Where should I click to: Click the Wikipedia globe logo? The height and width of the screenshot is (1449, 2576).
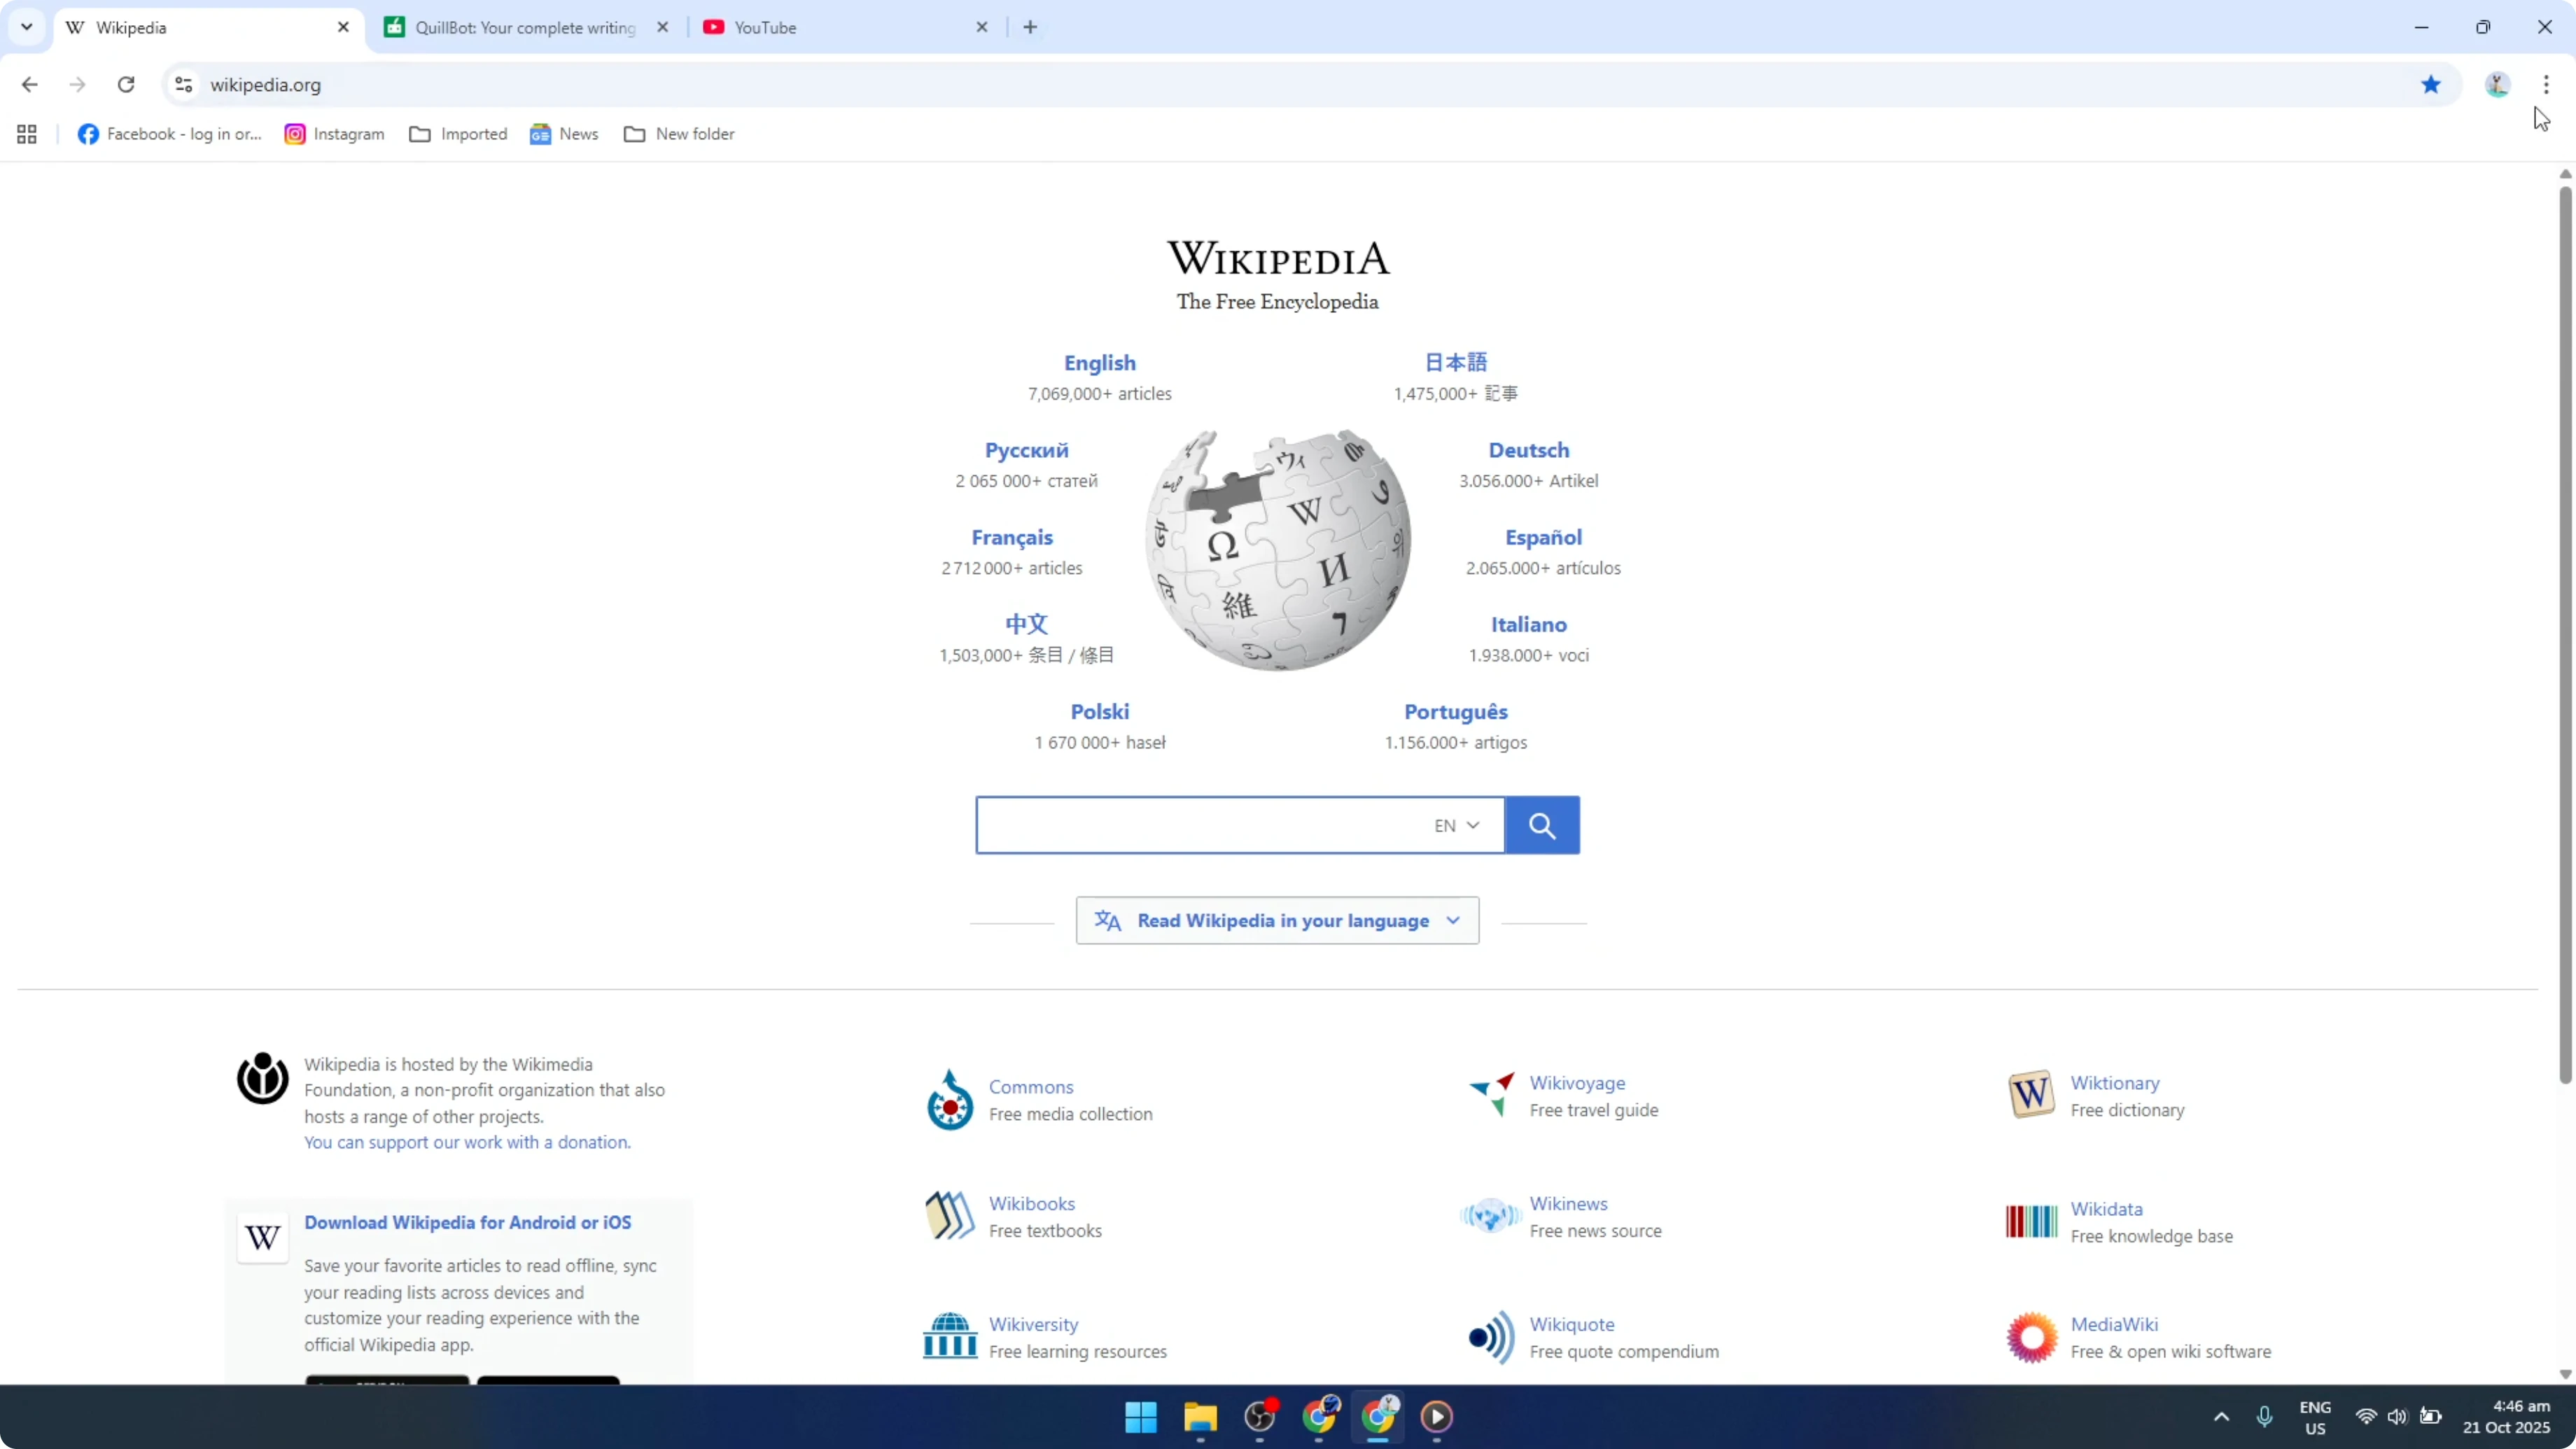tap(1278, 550)
